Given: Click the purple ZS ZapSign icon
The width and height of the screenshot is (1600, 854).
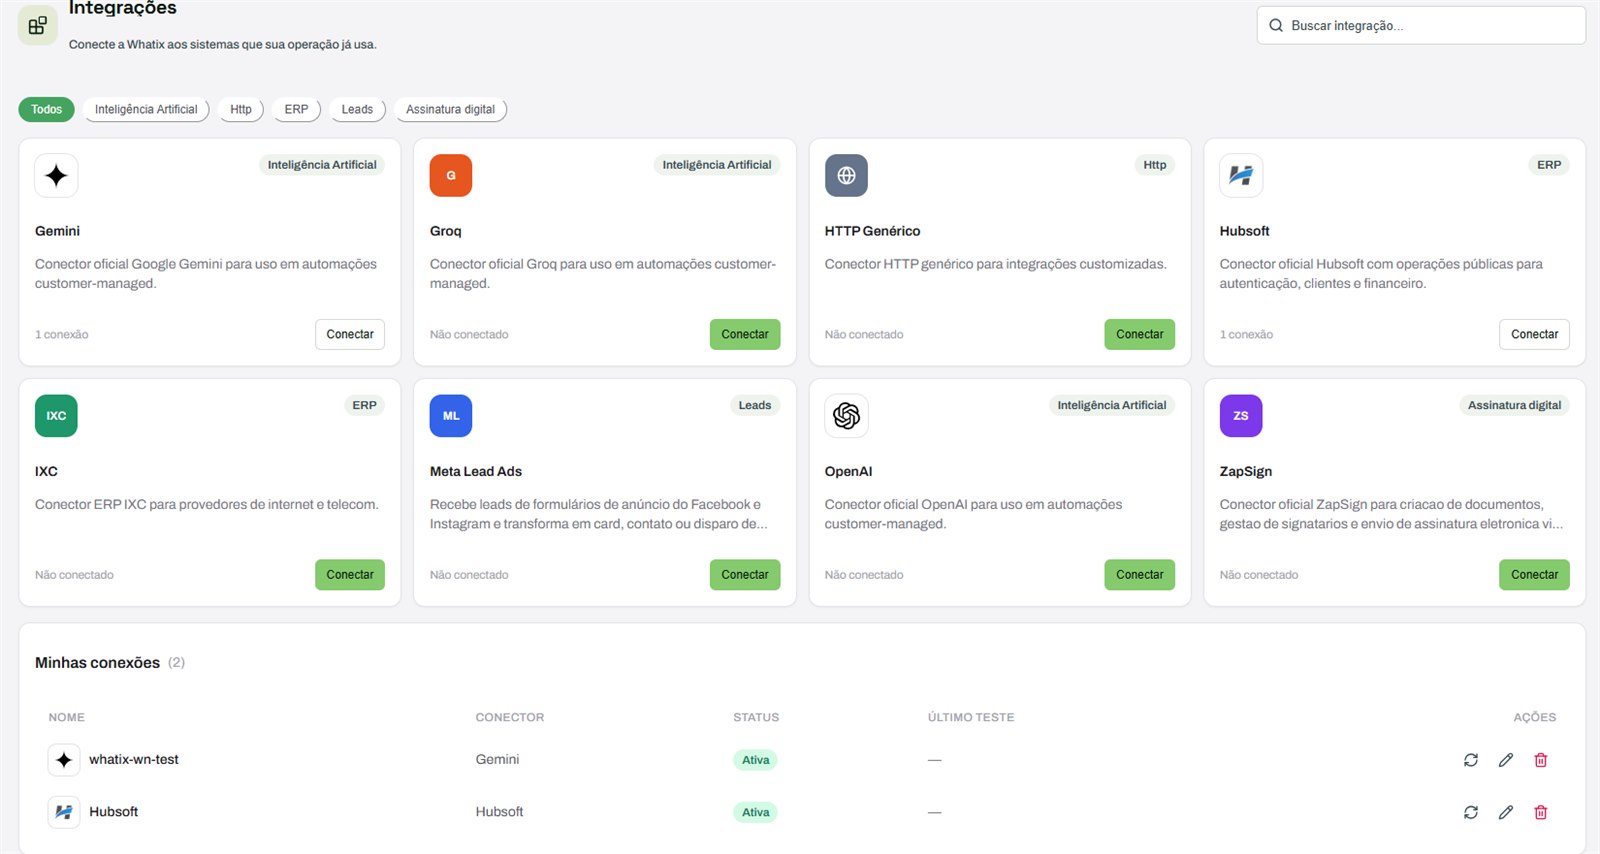Looking at the screenshot, I should tap(1241, 416).
